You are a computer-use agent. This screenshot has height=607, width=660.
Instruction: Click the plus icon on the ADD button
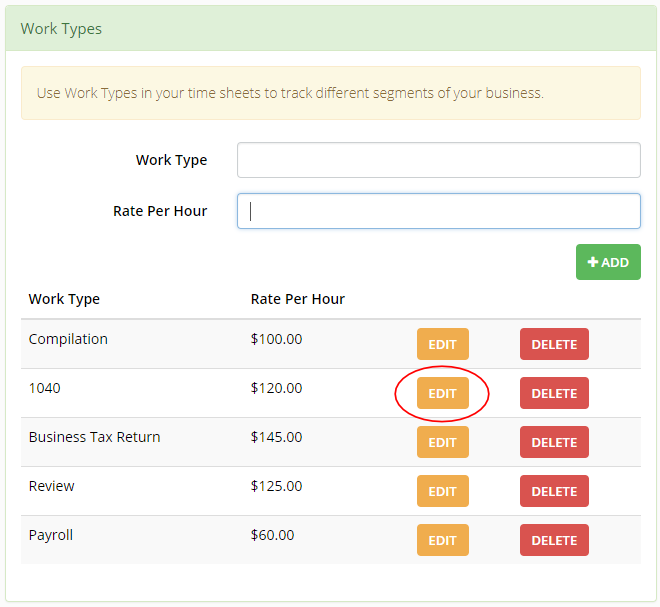point(593,262)
